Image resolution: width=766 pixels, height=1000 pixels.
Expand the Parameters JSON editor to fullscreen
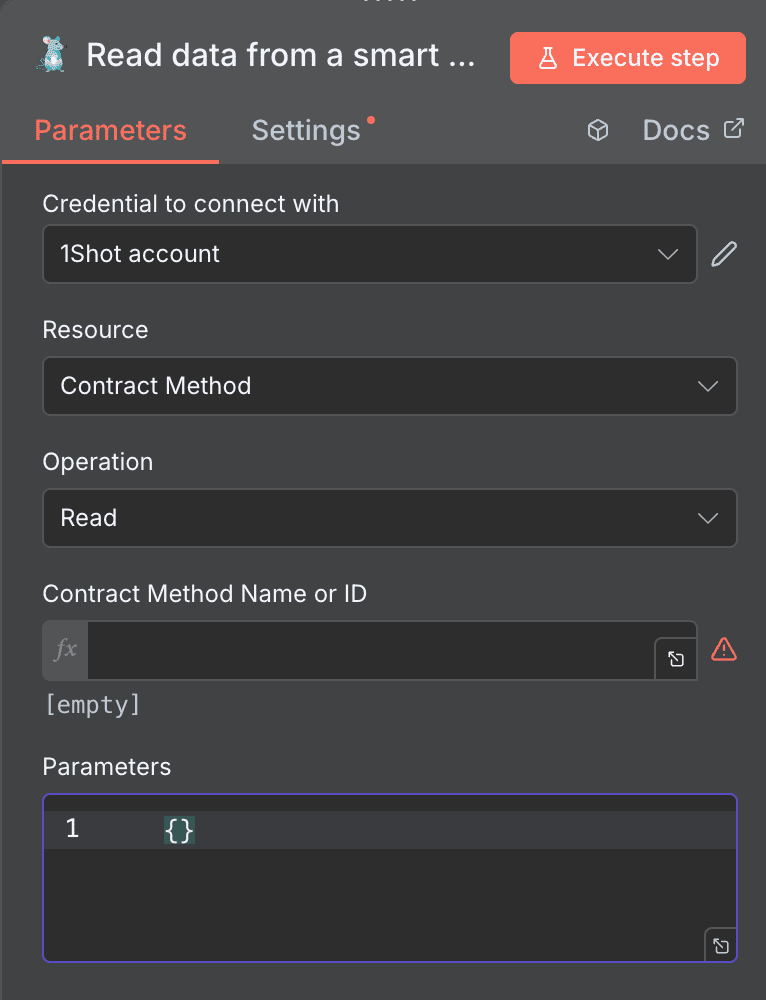coord(721,945)
